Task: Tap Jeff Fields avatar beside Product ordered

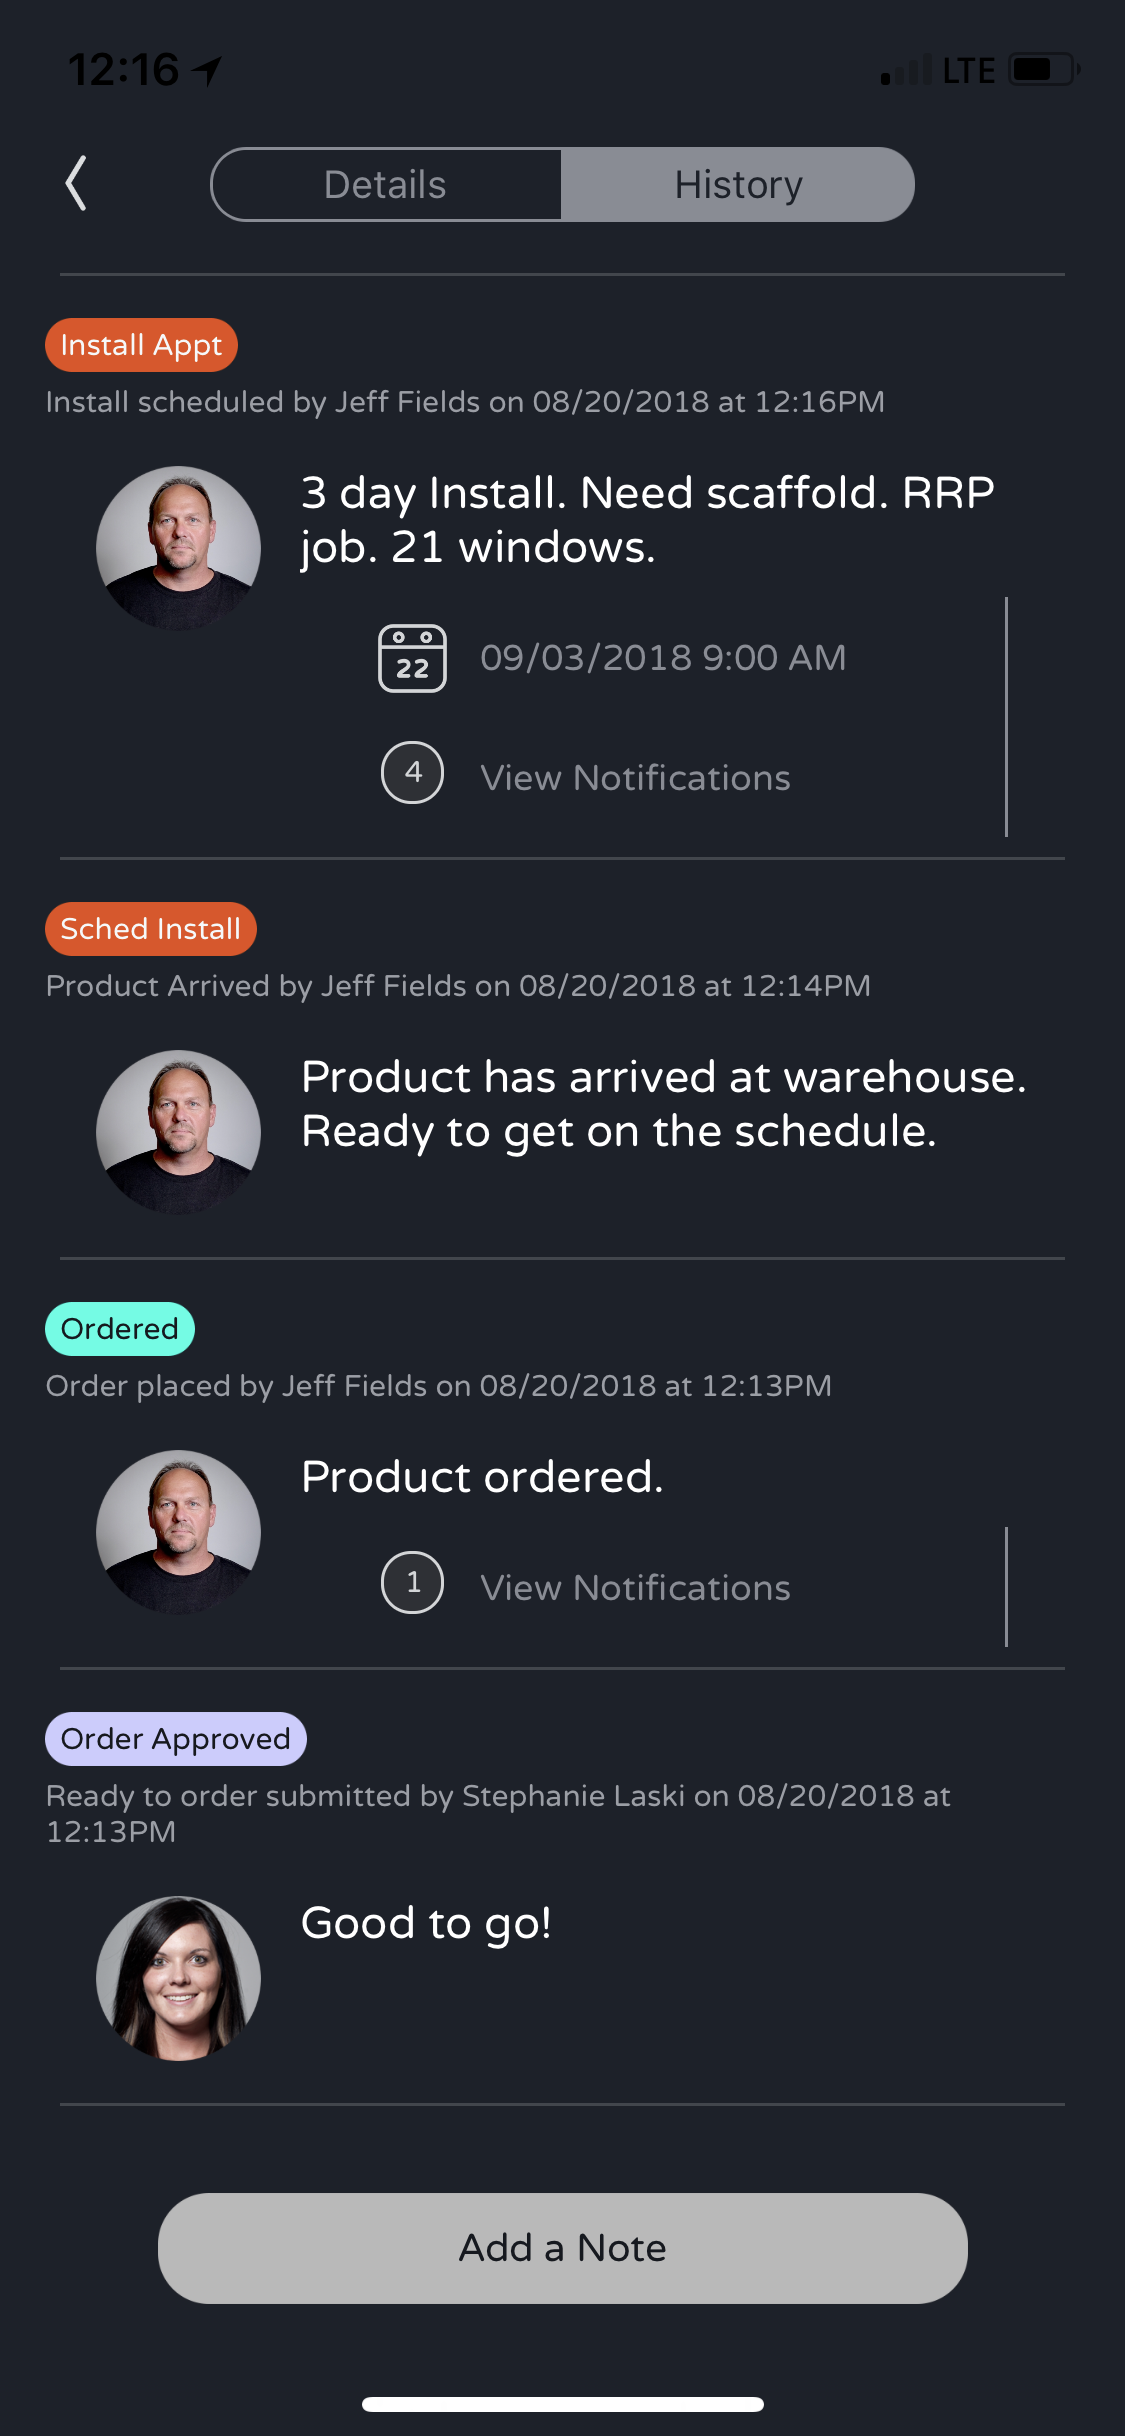Action: click(x=178, y=1532)
